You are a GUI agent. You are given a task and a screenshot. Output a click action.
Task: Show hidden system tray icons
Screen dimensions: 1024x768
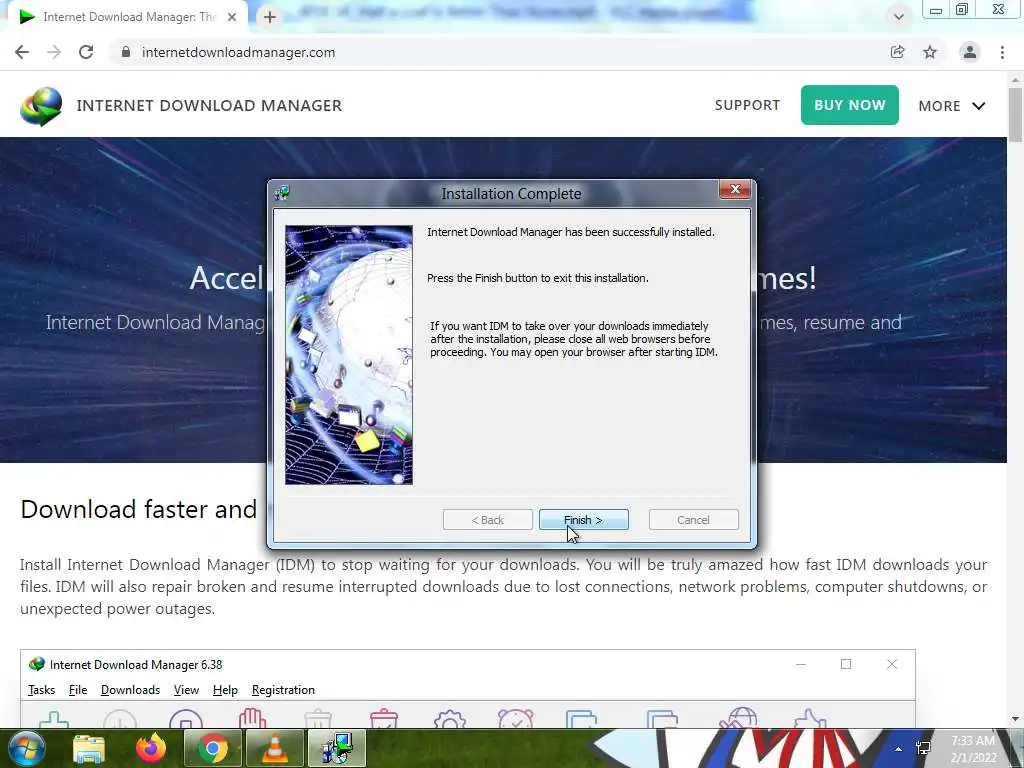pyautogui.click(x=899, y=749)
